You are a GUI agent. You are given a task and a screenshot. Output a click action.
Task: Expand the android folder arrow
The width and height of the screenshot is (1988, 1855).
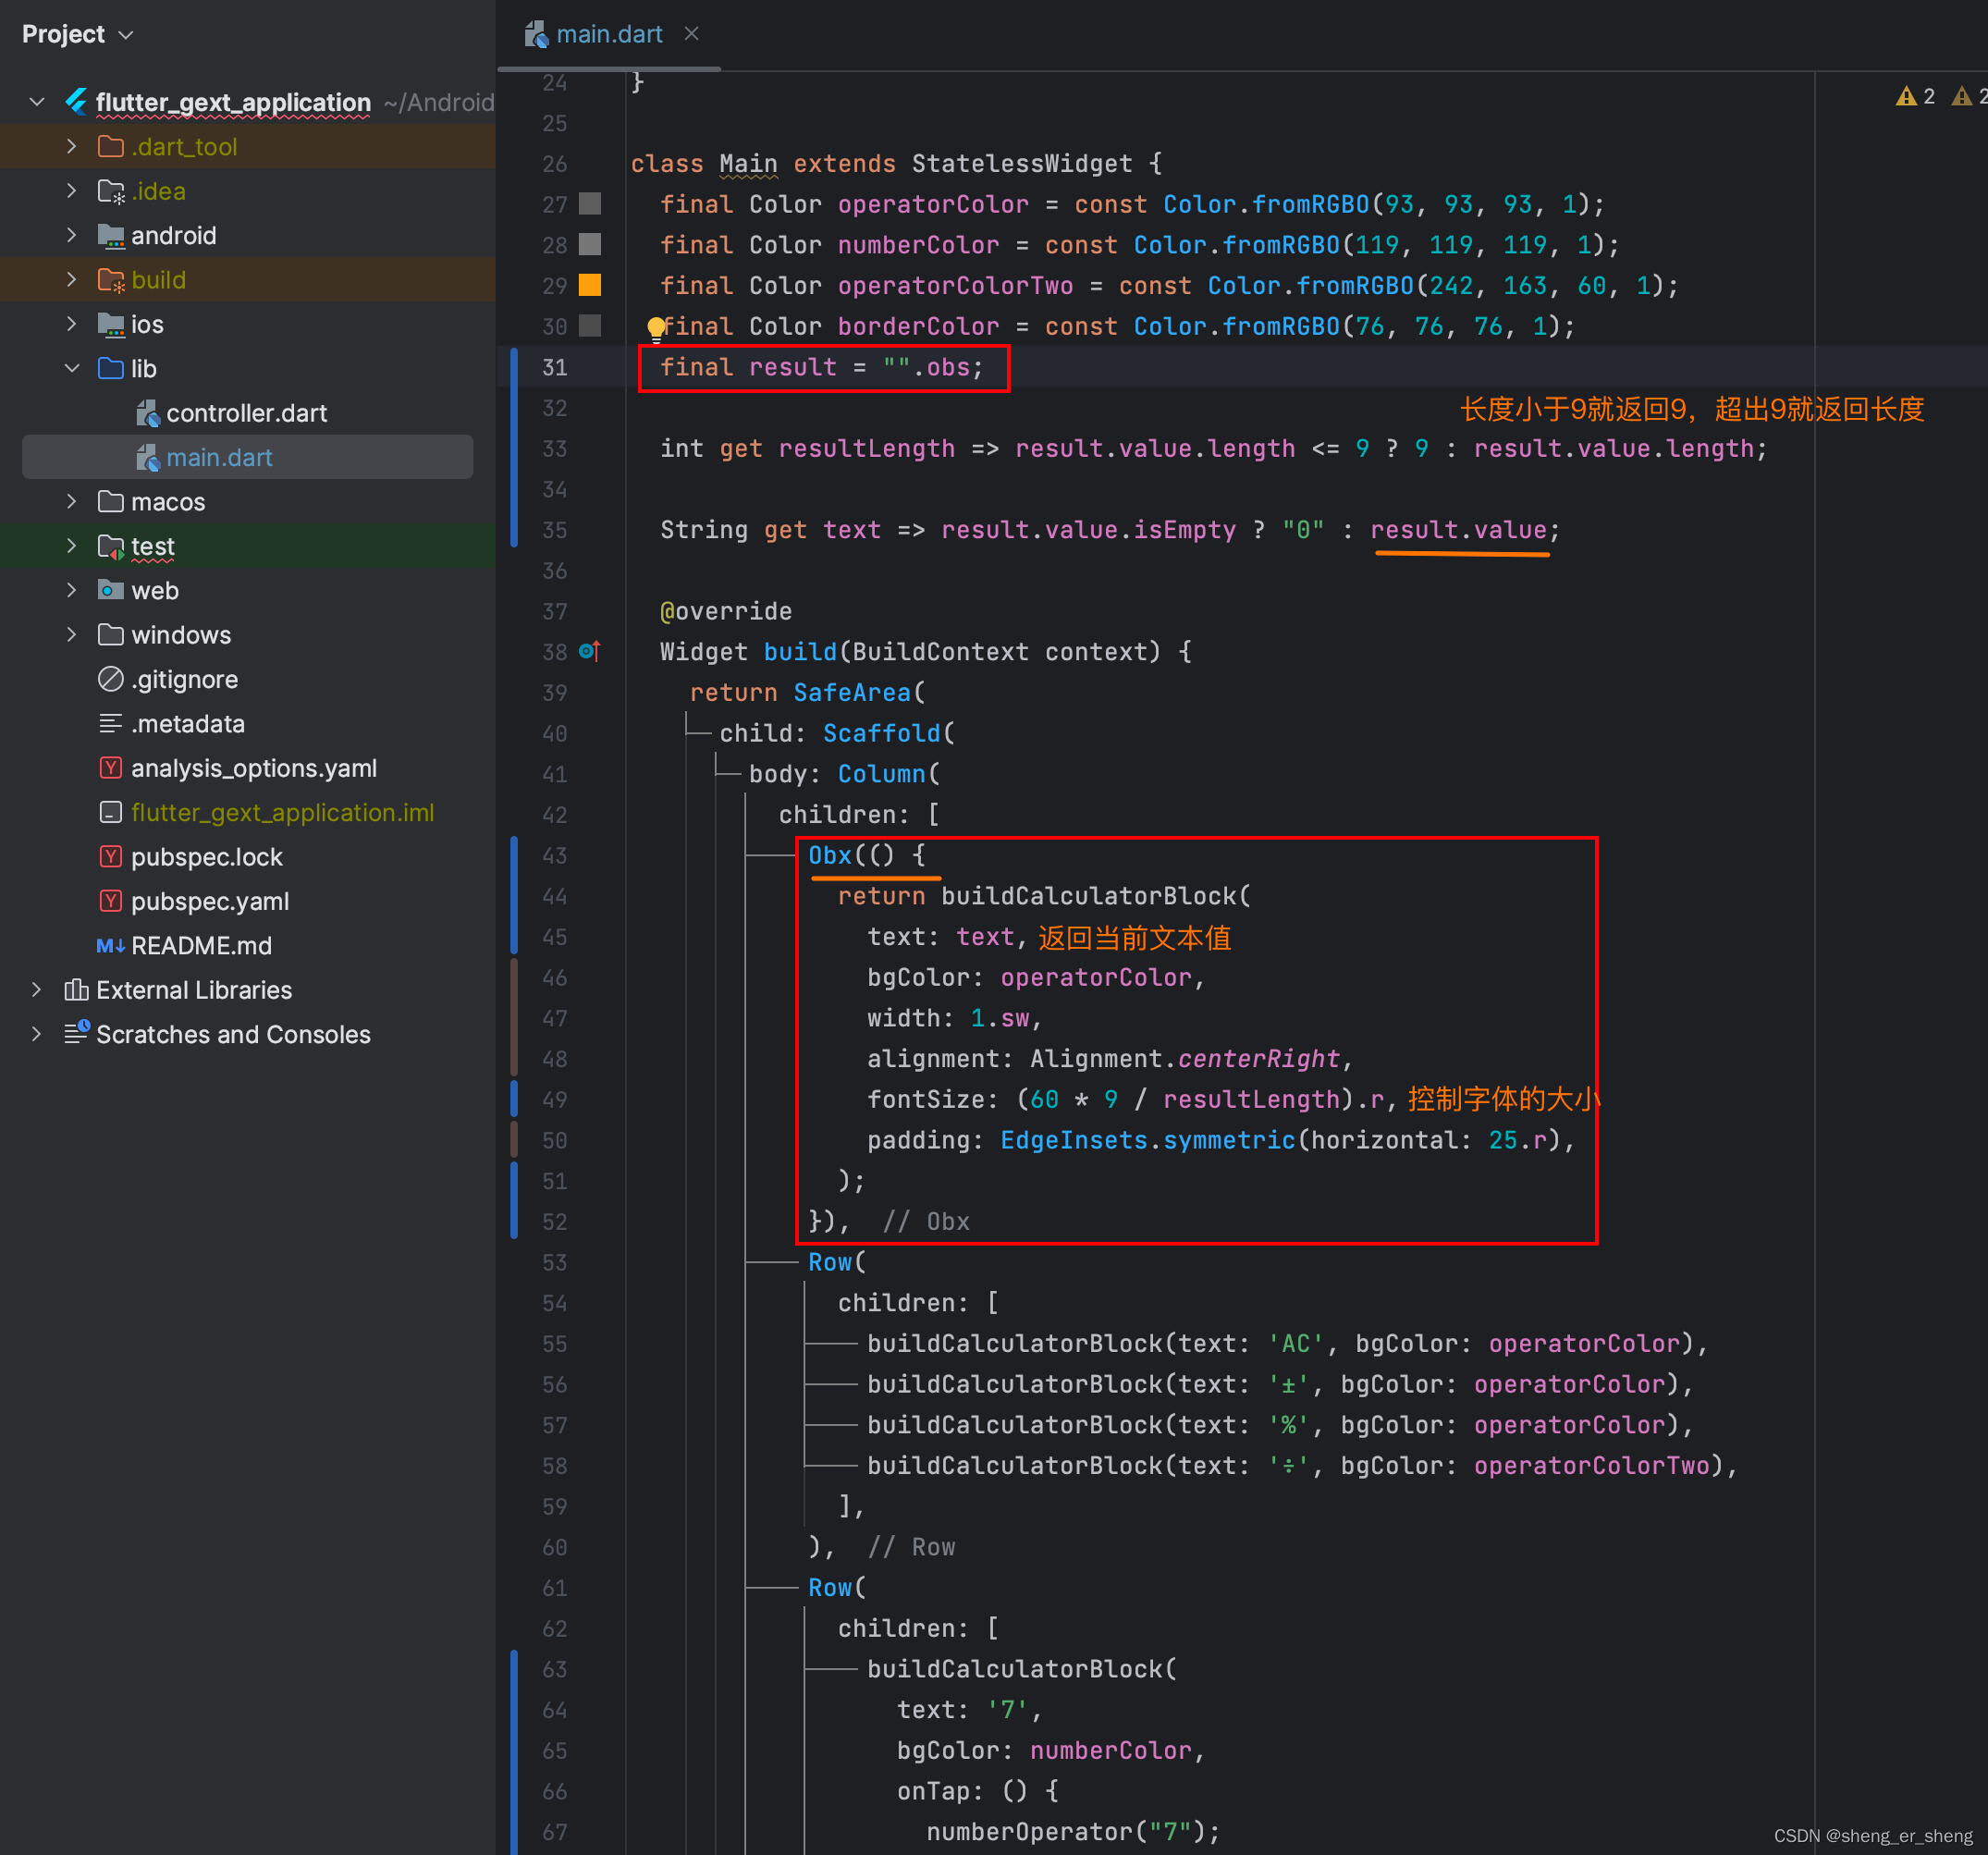(71, 236)
